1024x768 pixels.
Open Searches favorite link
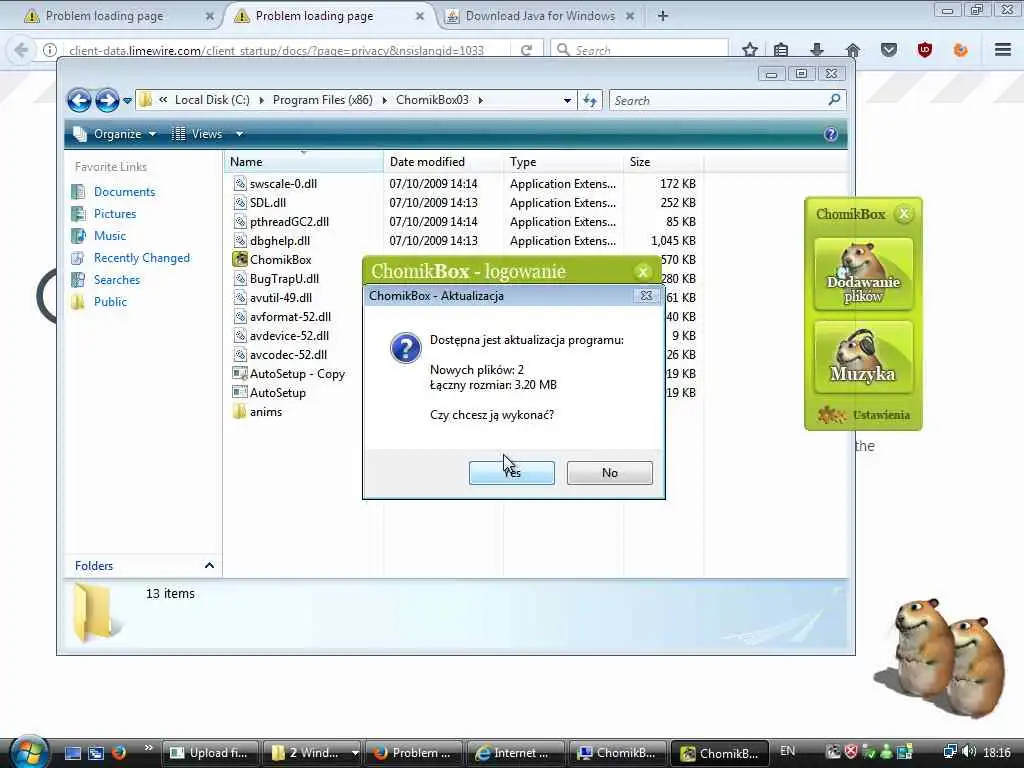[117, 280]
